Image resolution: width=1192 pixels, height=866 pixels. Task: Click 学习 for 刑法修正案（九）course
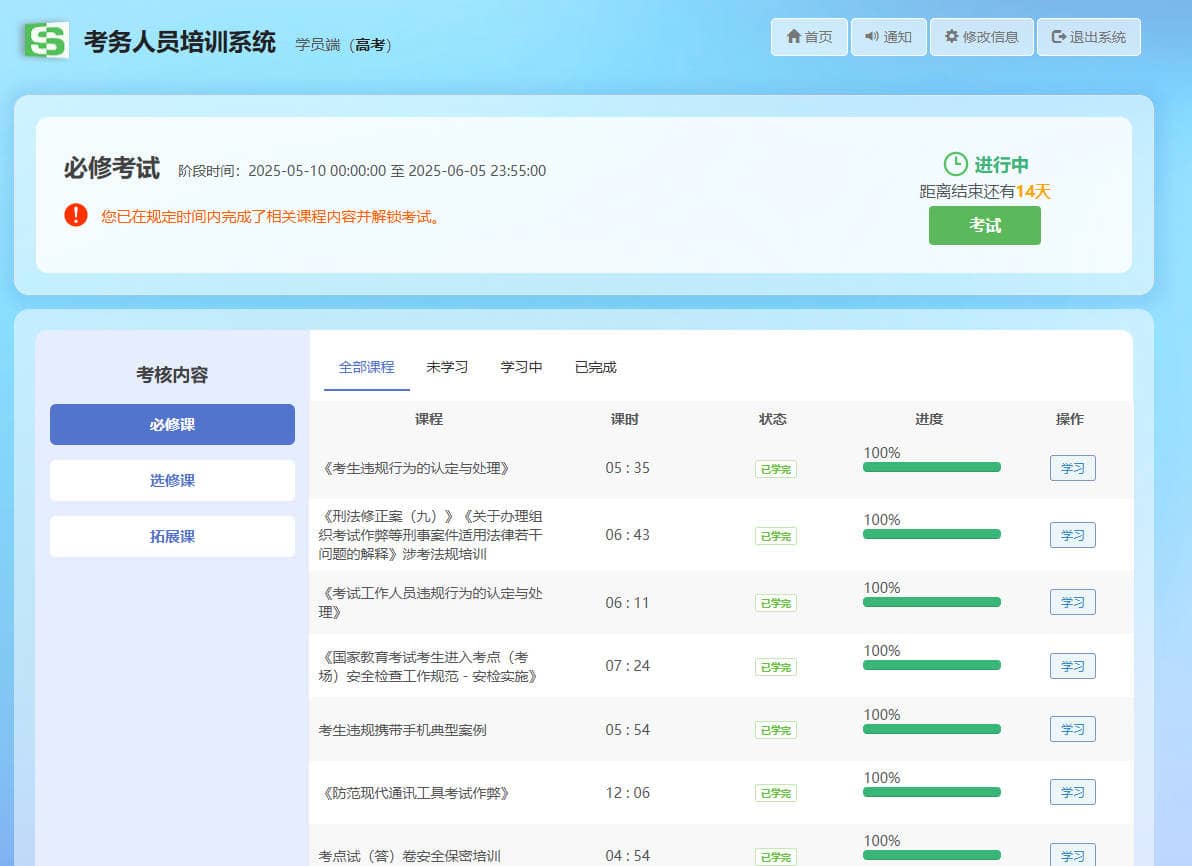1073,535
